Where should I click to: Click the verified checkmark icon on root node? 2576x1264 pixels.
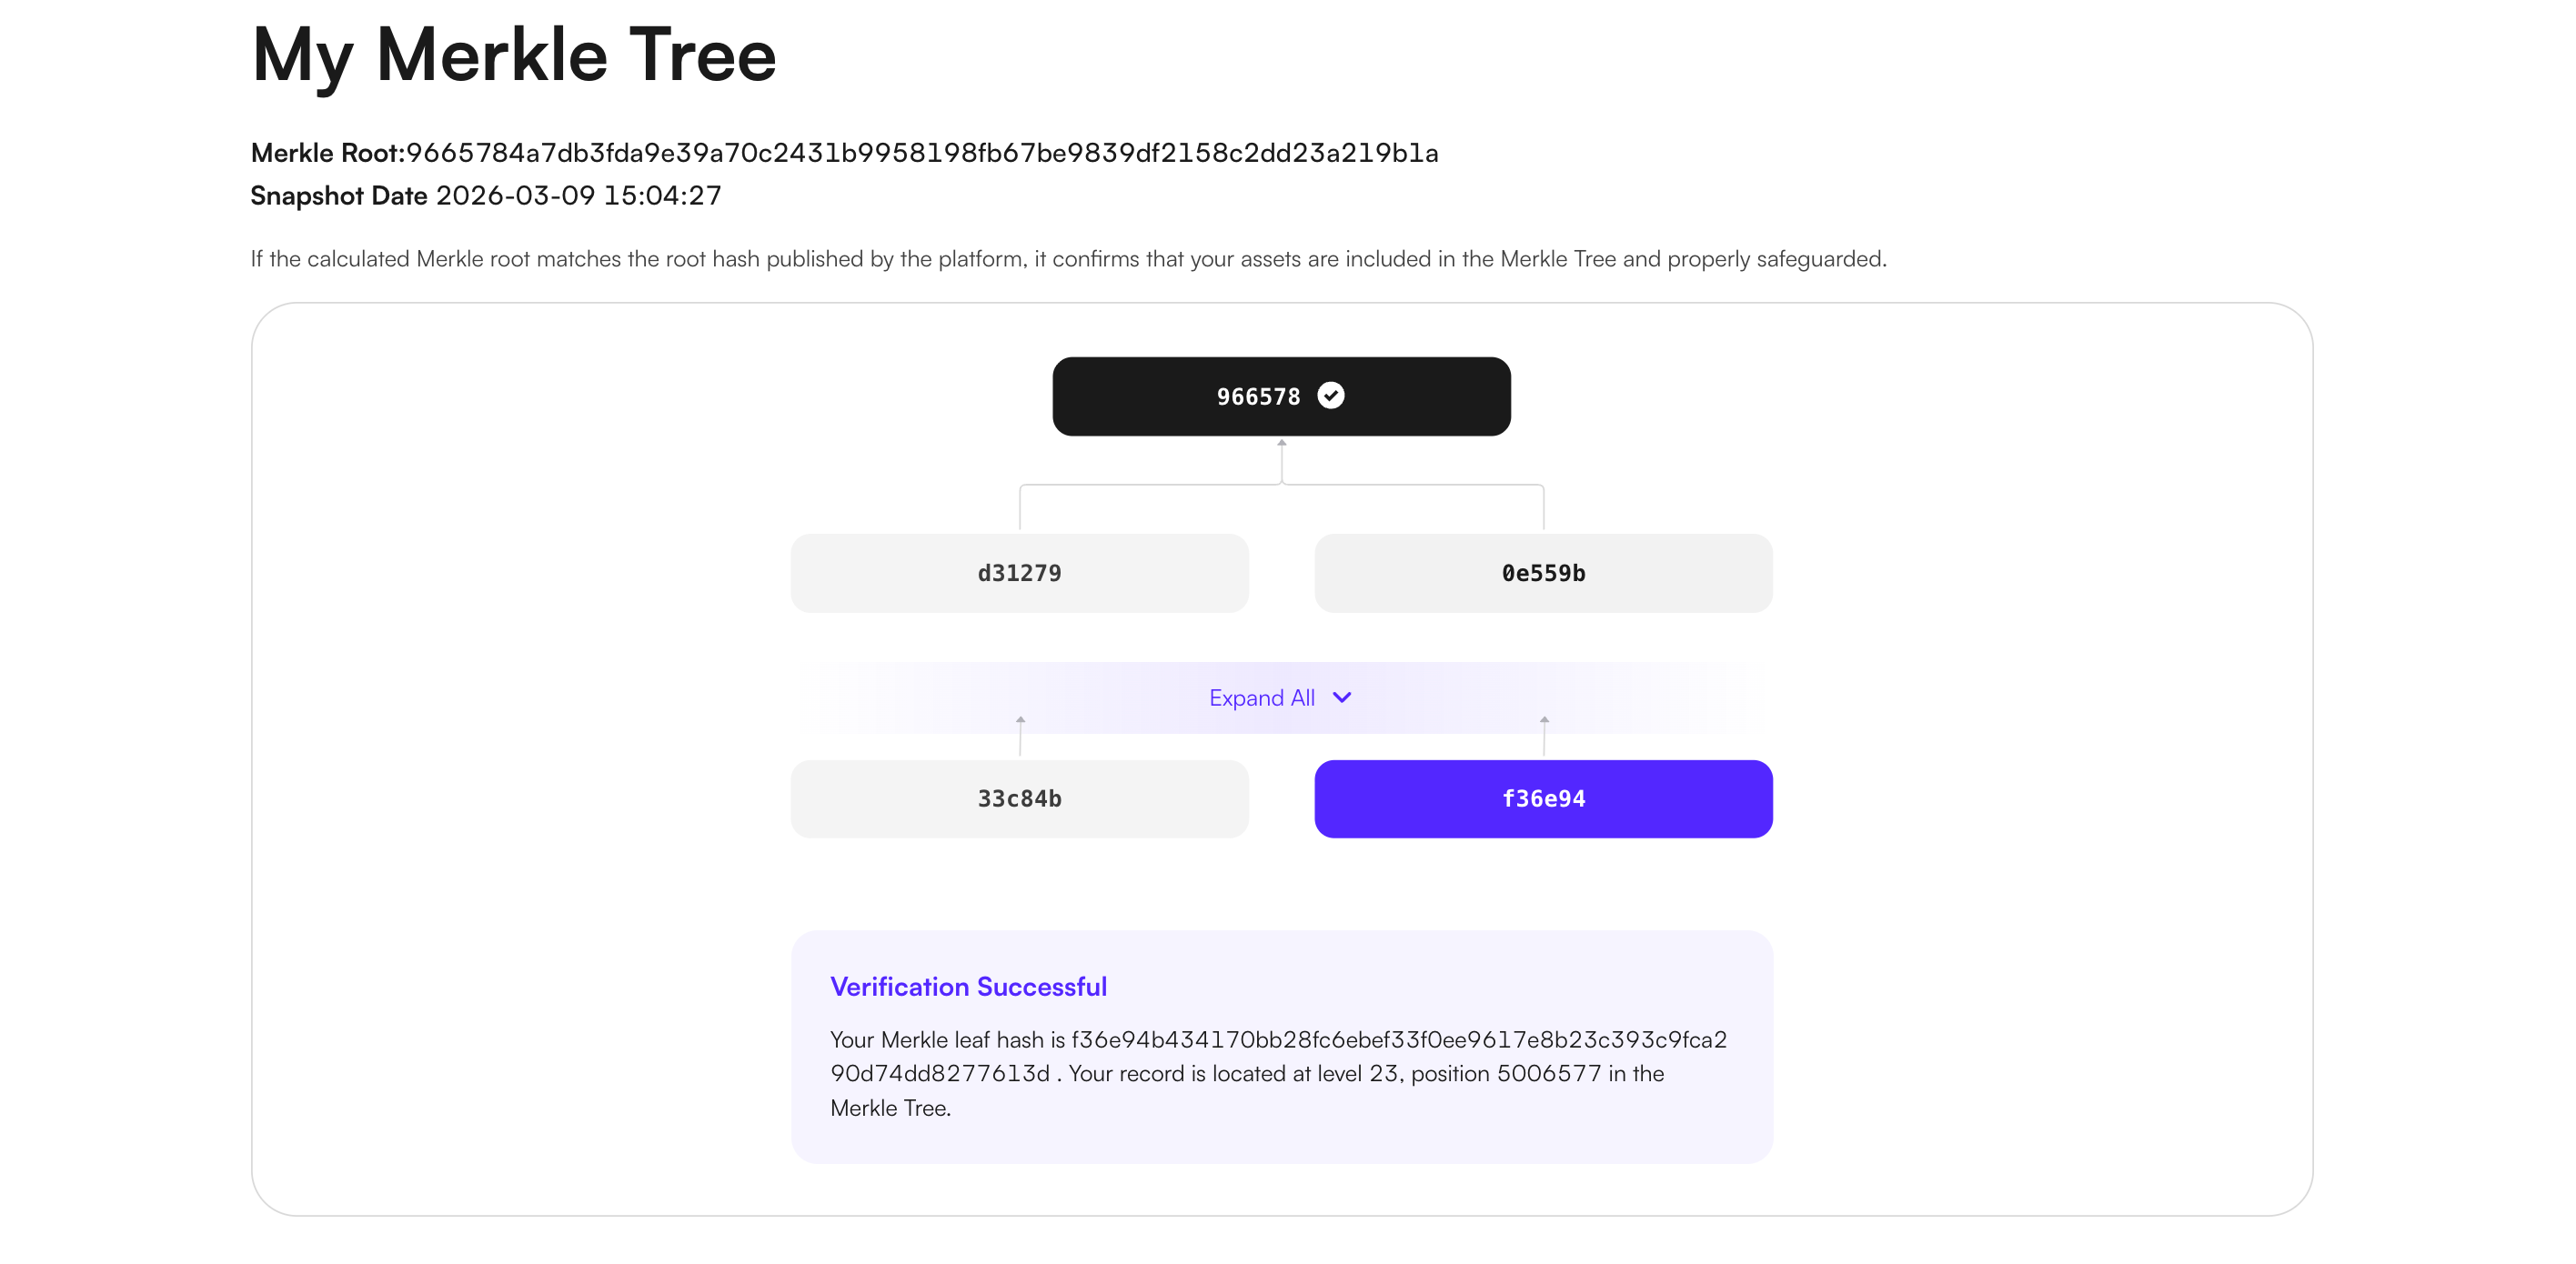pyautogui.click(x=1330, y=396)
